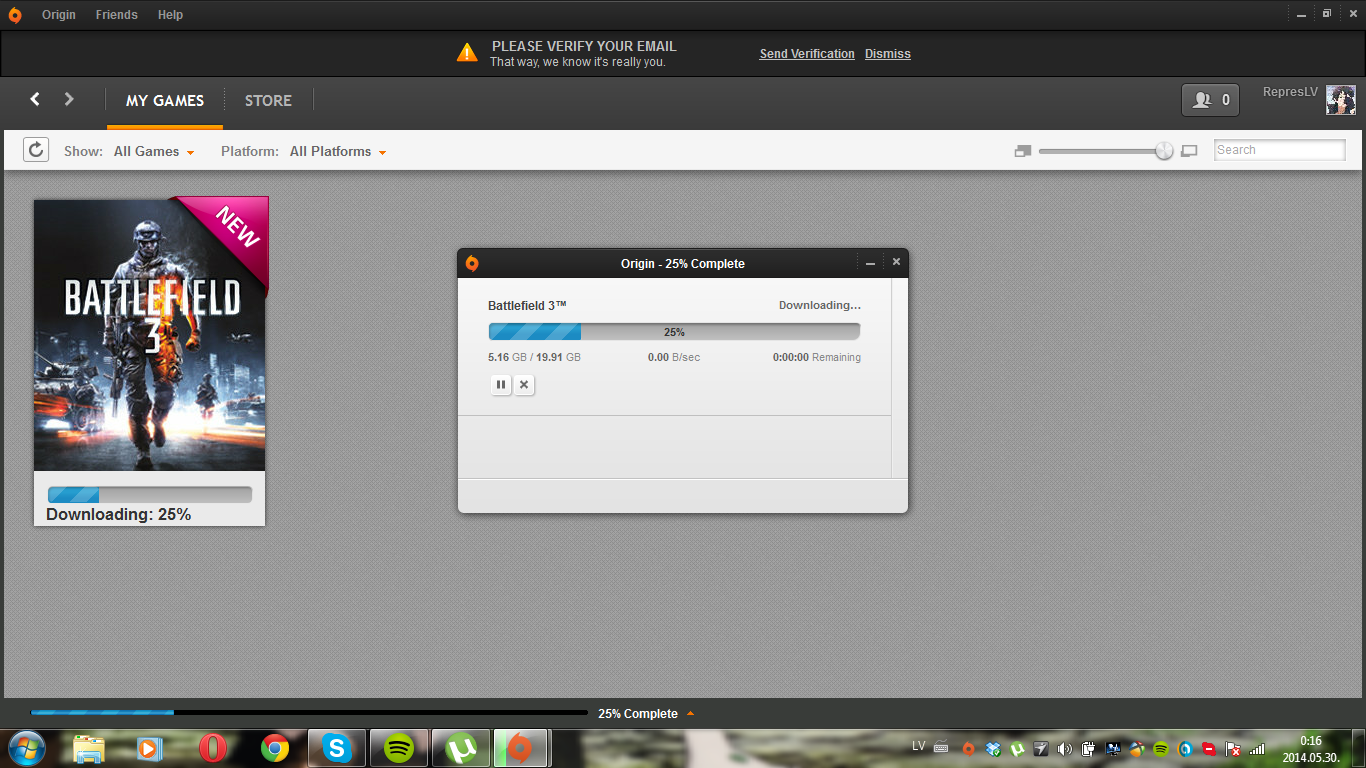1366x768 pixels.
Task: Expand the Show All Games dropdown
Action: pos(154,152)
